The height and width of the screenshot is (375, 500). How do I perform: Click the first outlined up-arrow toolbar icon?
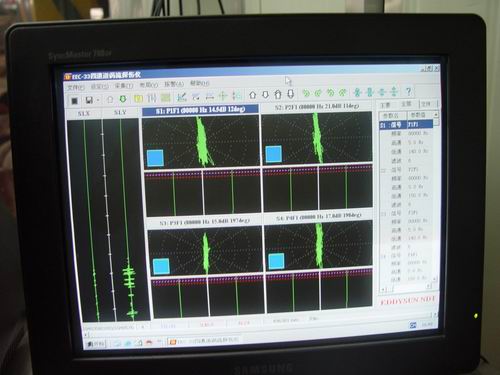[x=253, y=95]
